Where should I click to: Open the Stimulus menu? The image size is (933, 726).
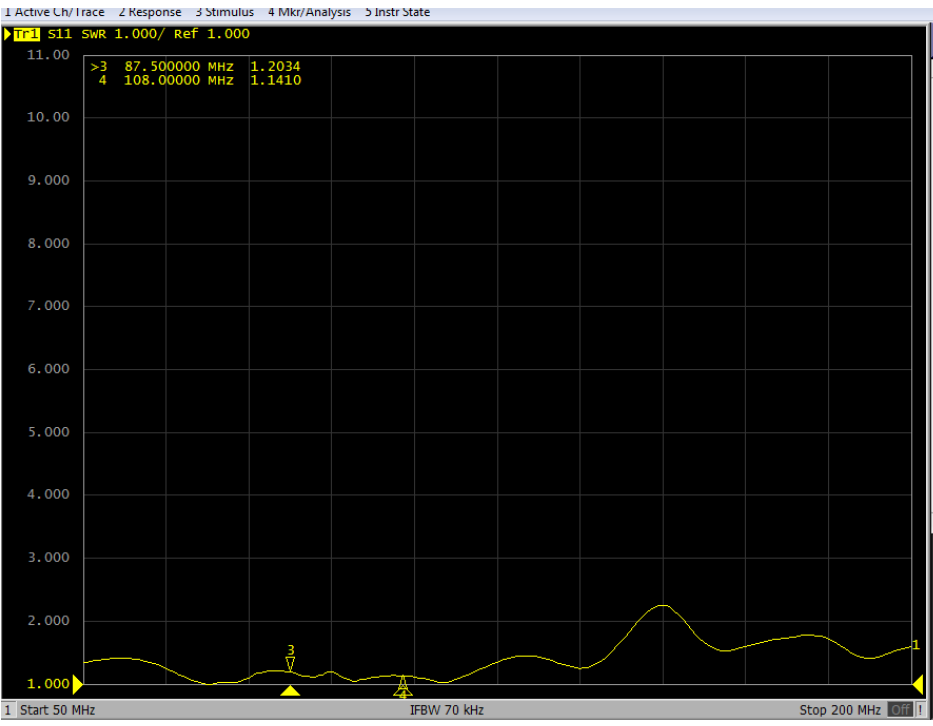[x=224, y=12]
